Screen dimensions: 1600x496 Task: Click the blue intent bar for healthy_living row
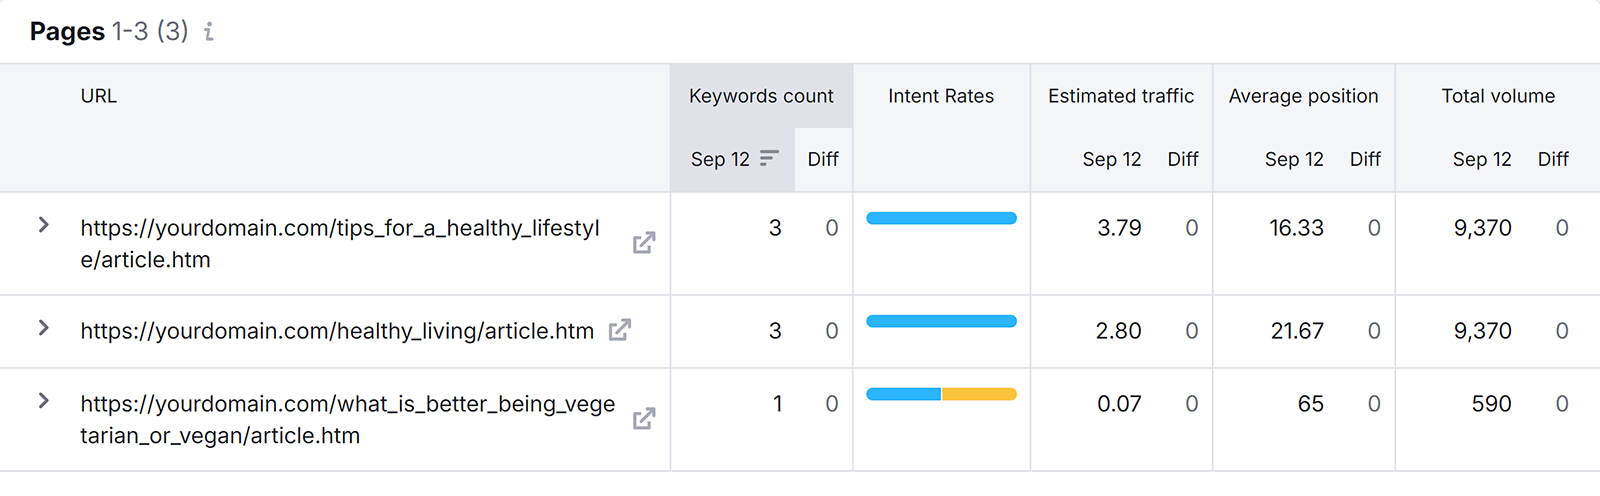pos(941,321)
